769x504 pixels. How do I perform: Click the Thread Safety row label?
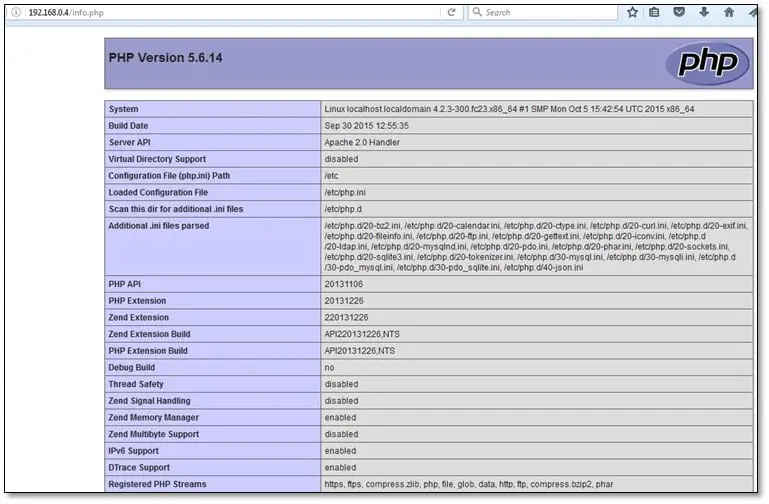pyautogui.click(x=138, y=384)
